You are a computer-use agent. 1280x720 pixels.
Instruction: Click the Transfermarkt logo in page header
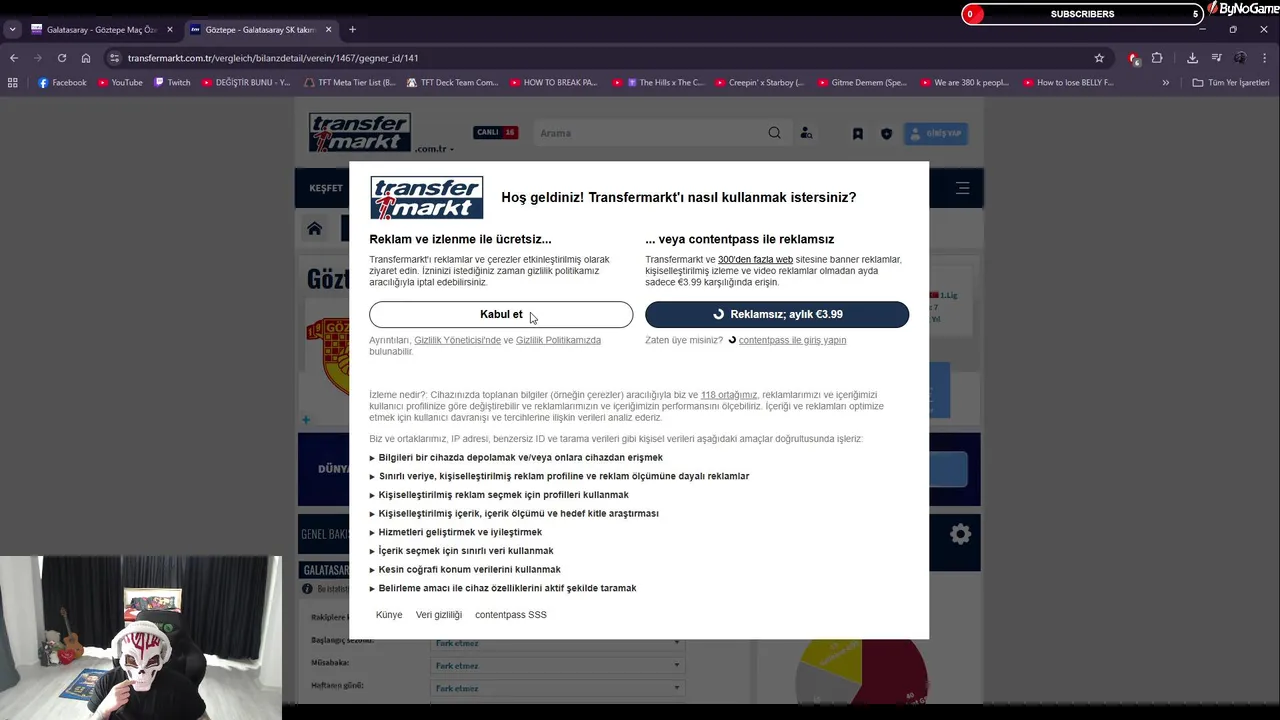(x=359, y=132)
